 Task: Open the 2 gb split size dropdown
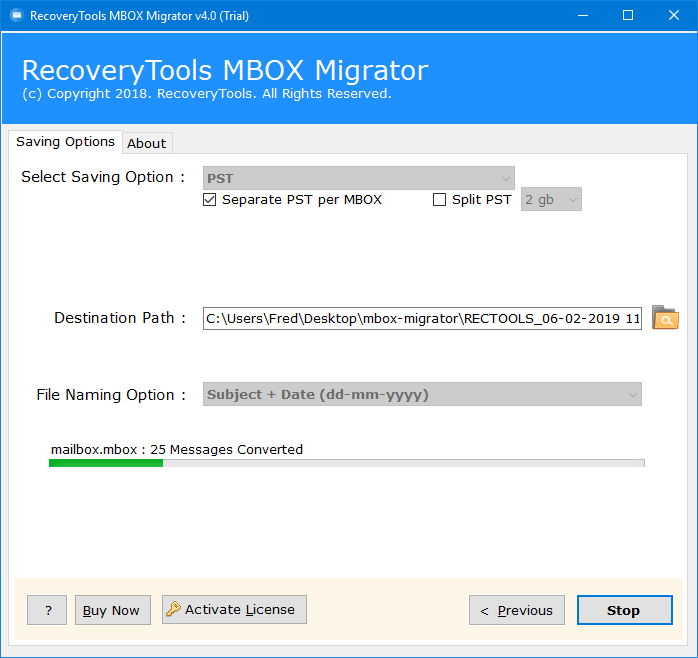[x=551, y=199]
